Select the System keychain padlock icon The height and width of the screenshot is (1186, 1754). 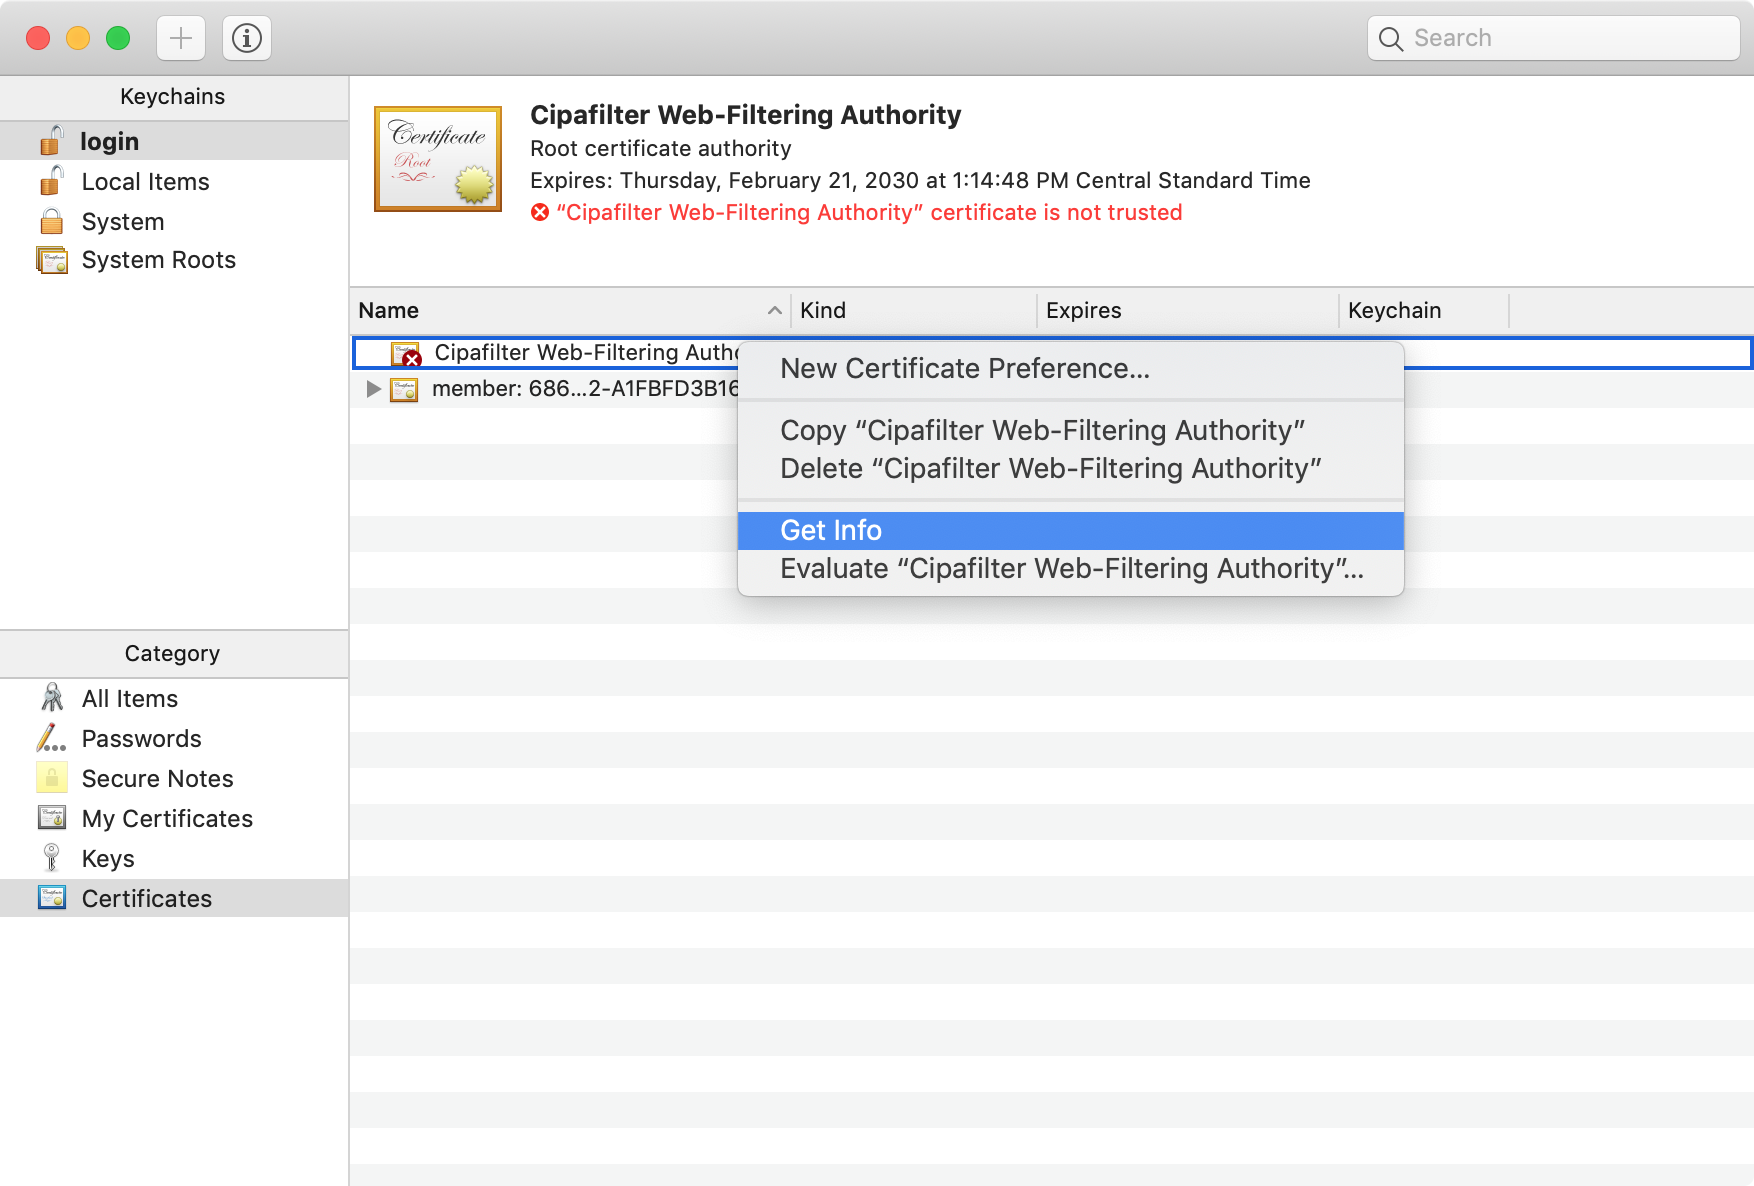tap(51, 221)
